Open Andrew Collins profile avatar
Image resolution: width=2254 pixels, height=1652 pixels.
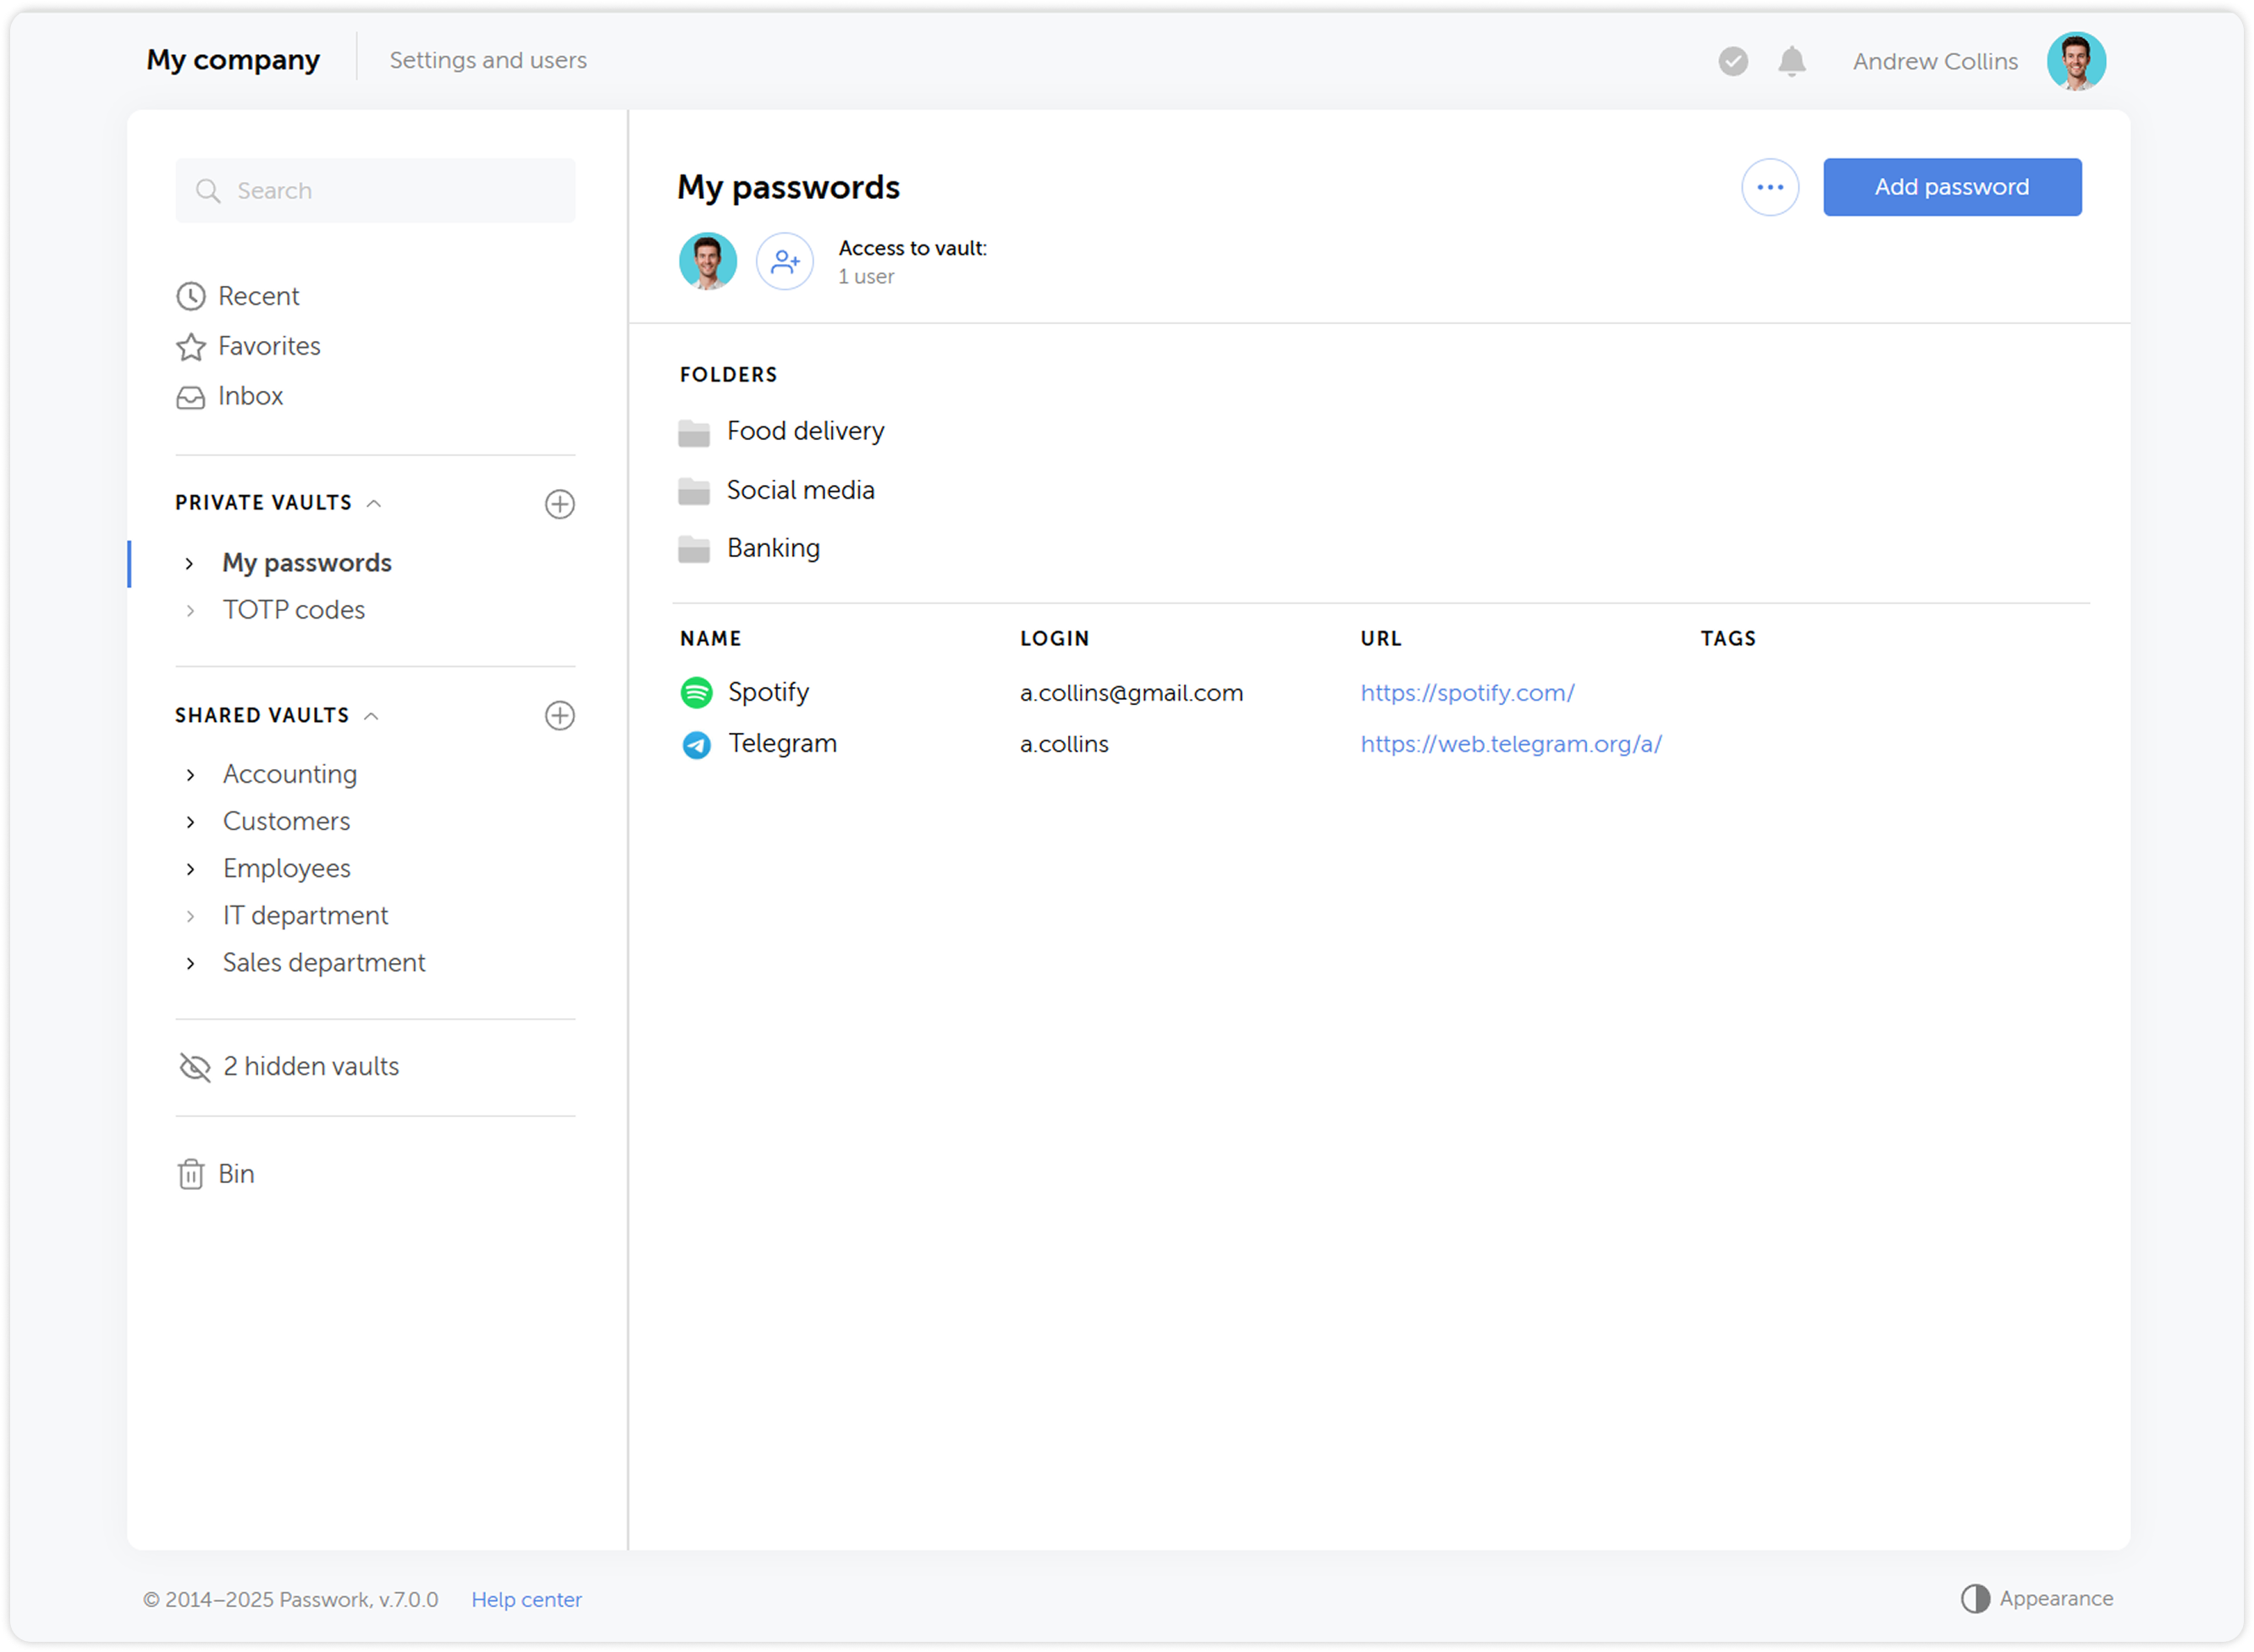(x=2076, y=61)
